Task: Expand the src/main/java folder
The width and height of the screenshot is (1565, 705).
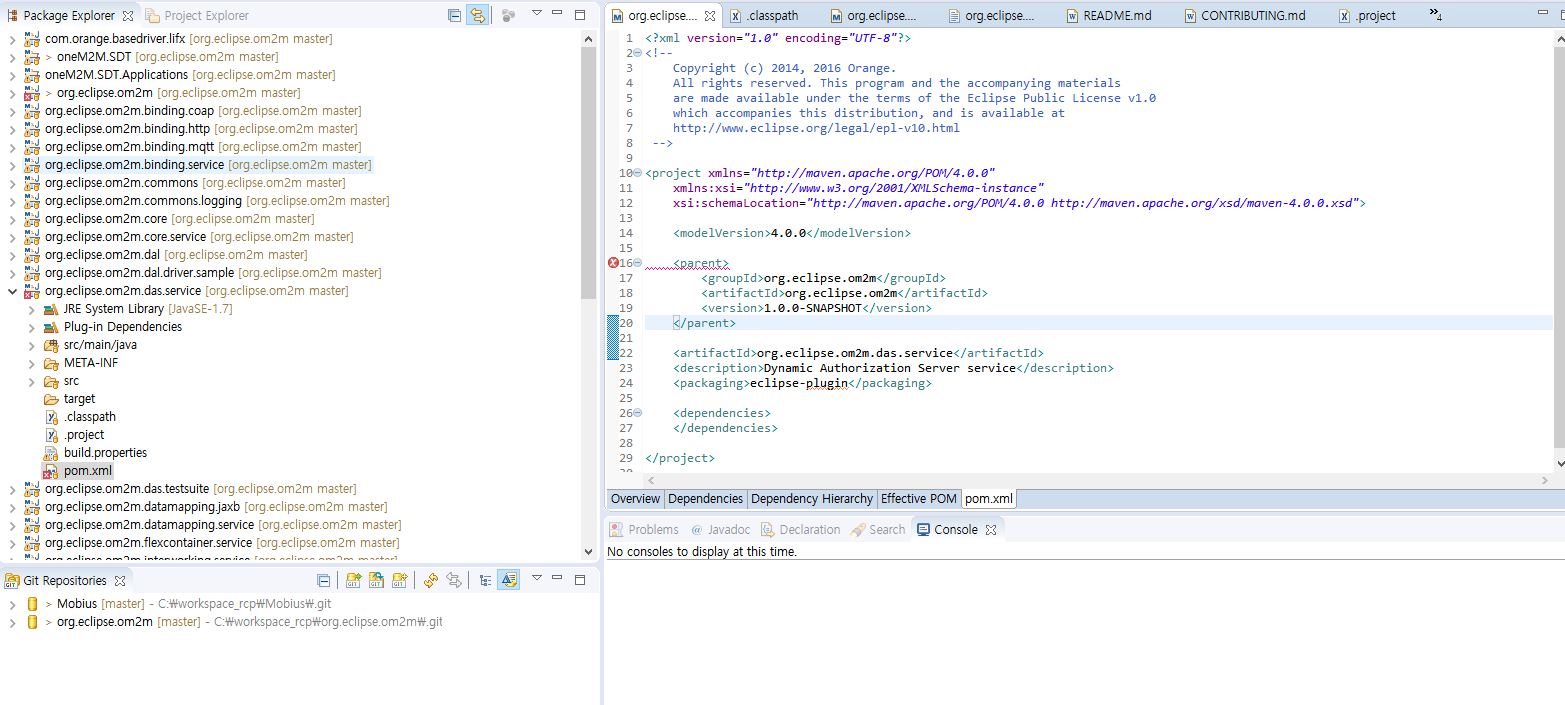Action: coord(31,345)
